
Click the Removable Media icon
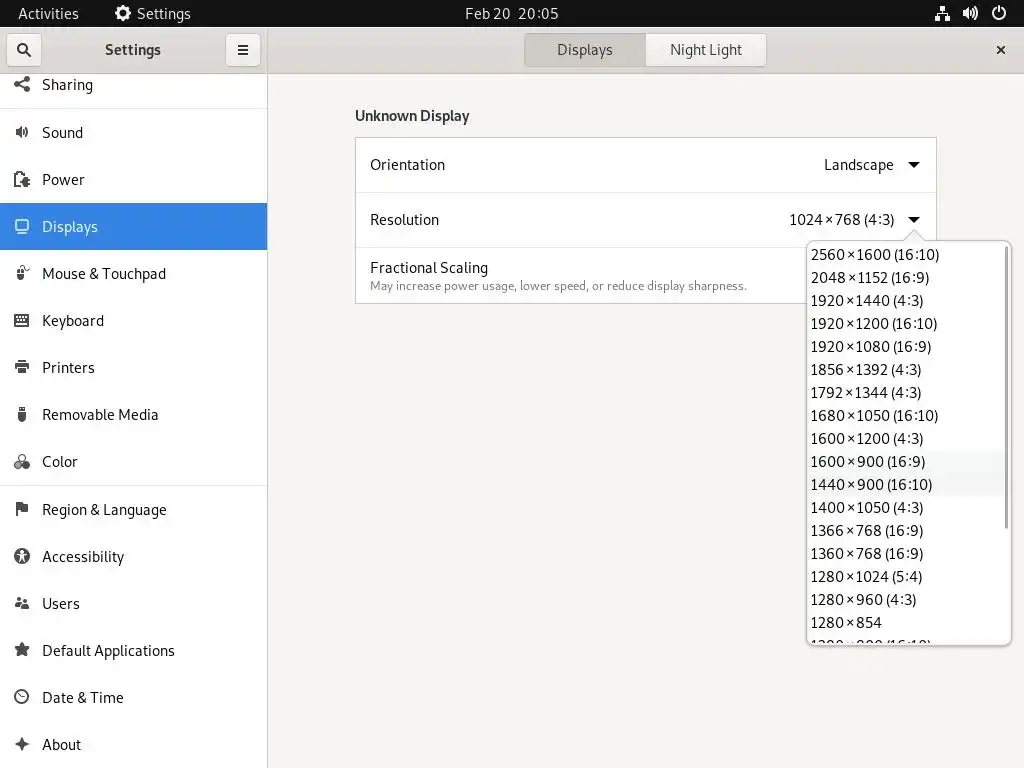point(22,415)
